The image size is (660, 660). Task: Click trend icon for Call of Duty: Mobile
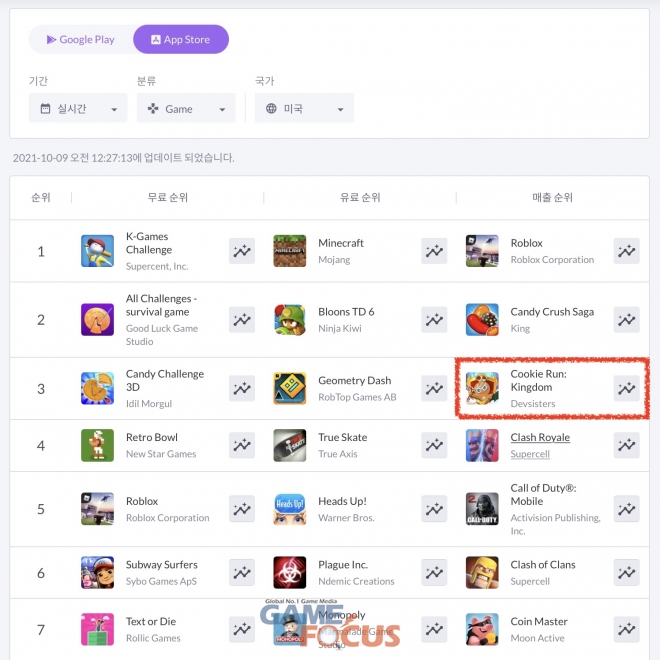click(626, 509)
